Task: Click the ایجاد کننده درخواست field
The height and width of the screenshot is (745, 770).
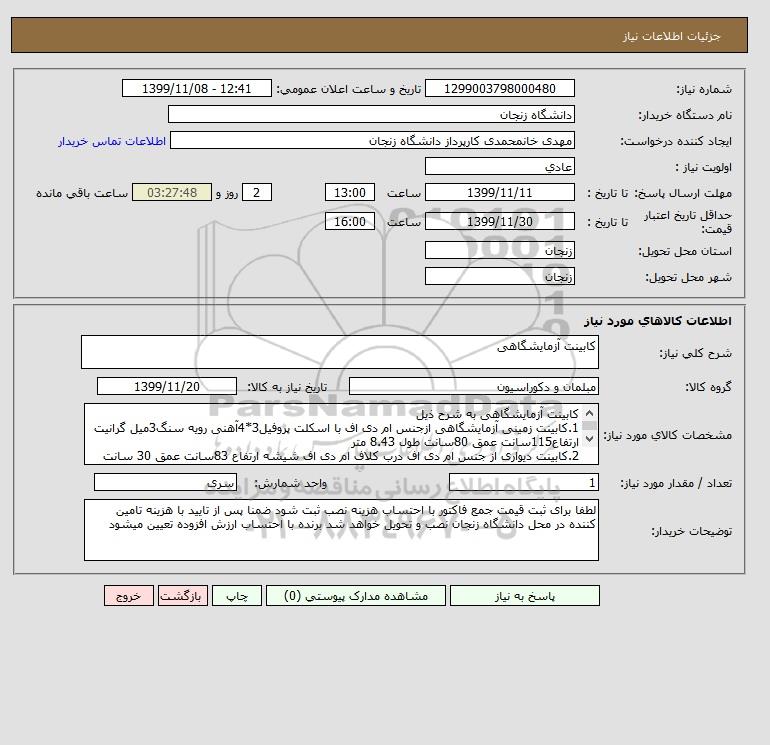Action: coord(372,140)
